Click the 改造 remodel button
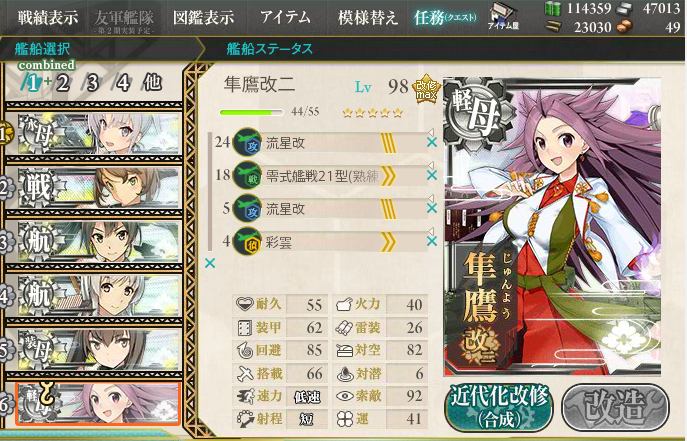 [615, 407]
